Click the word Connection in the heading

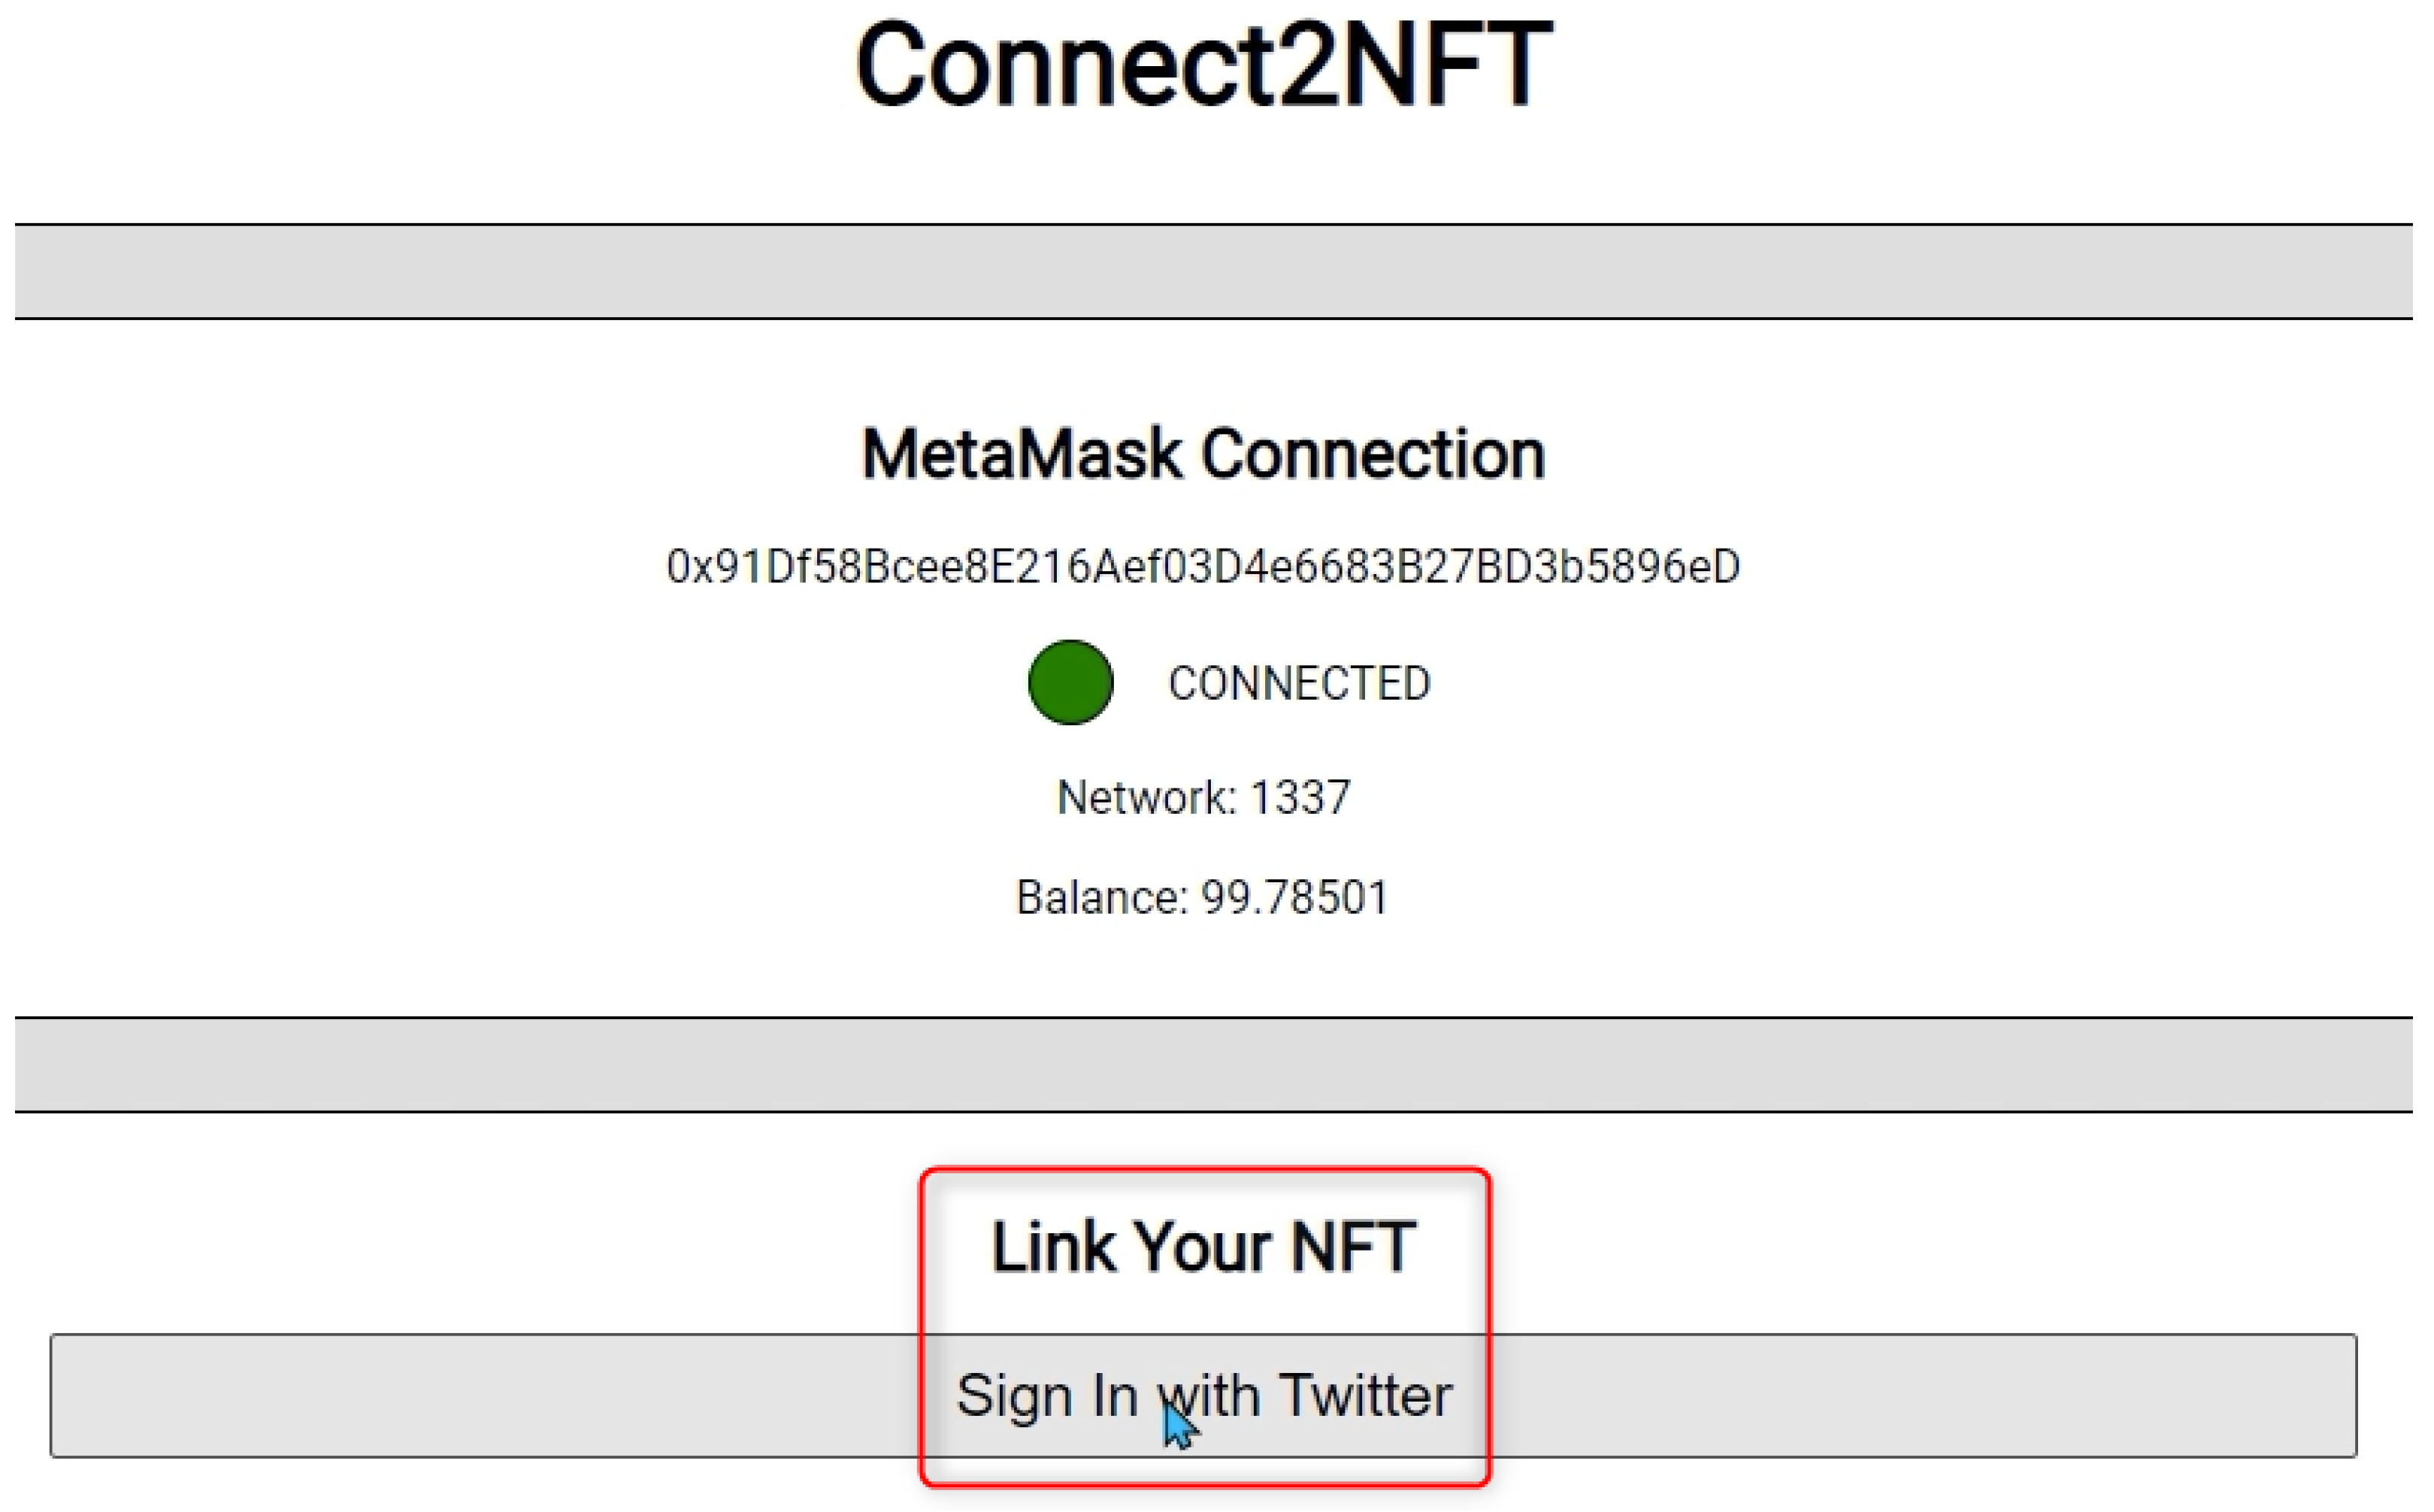[1373, 454]
